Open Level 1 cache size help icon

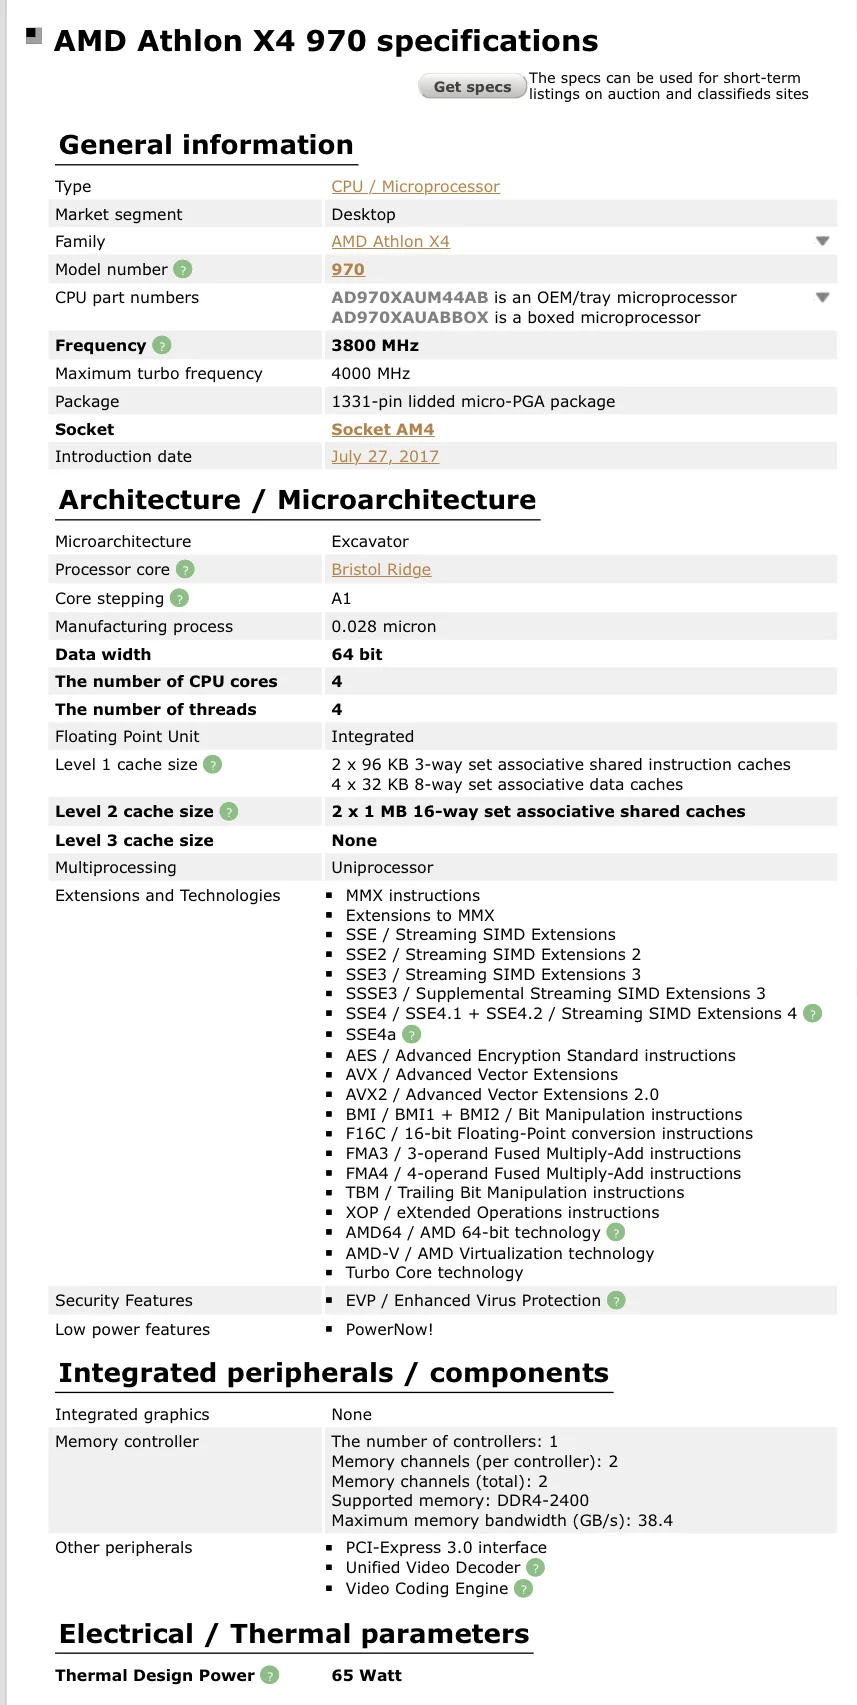point(212,764)
